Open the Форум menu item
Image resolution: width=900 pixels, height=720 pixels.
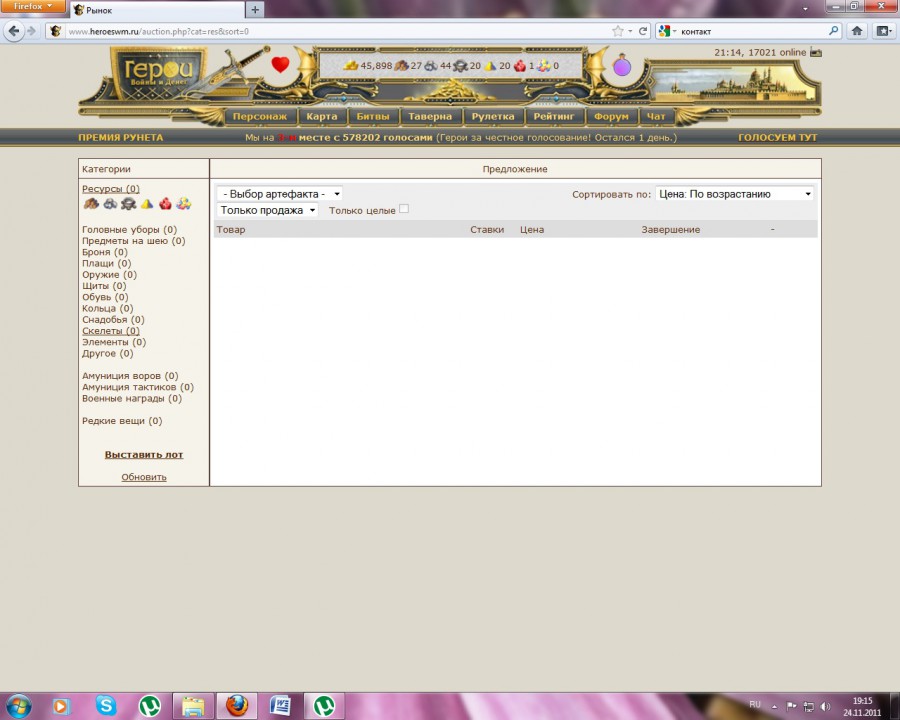611,116
